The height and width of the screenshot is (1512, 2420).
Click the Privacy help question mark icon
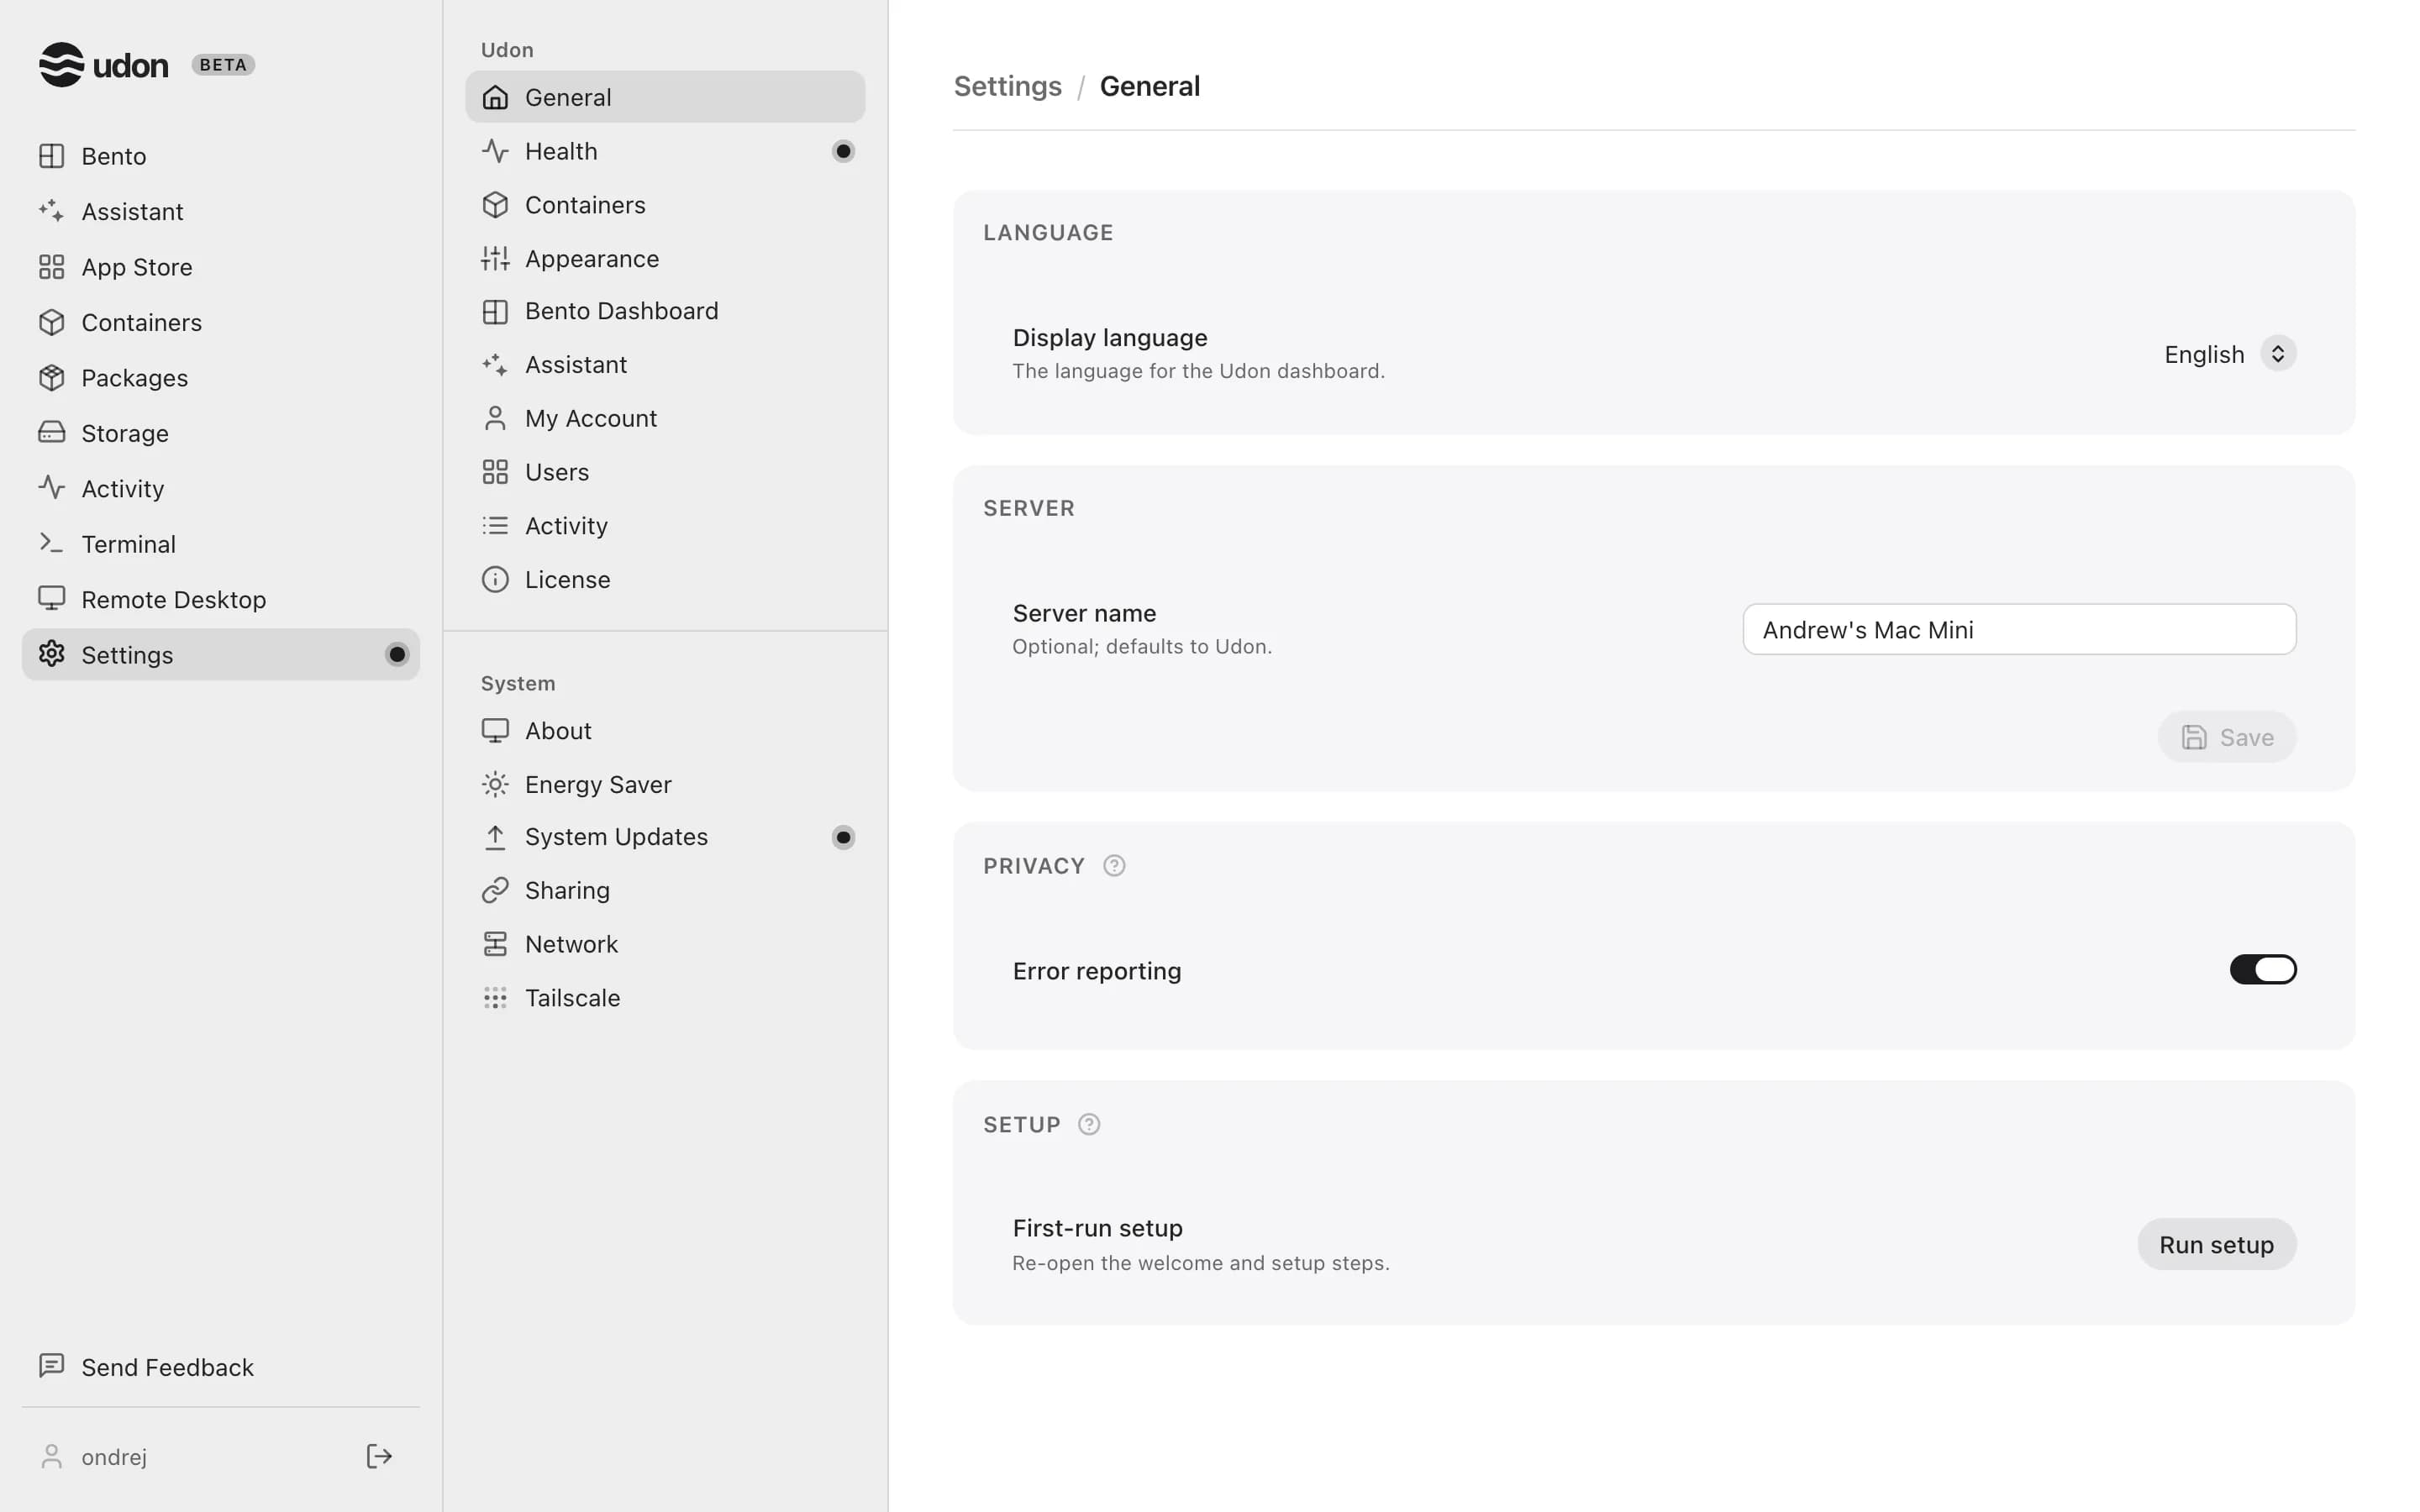click(x=1114, y=866)
